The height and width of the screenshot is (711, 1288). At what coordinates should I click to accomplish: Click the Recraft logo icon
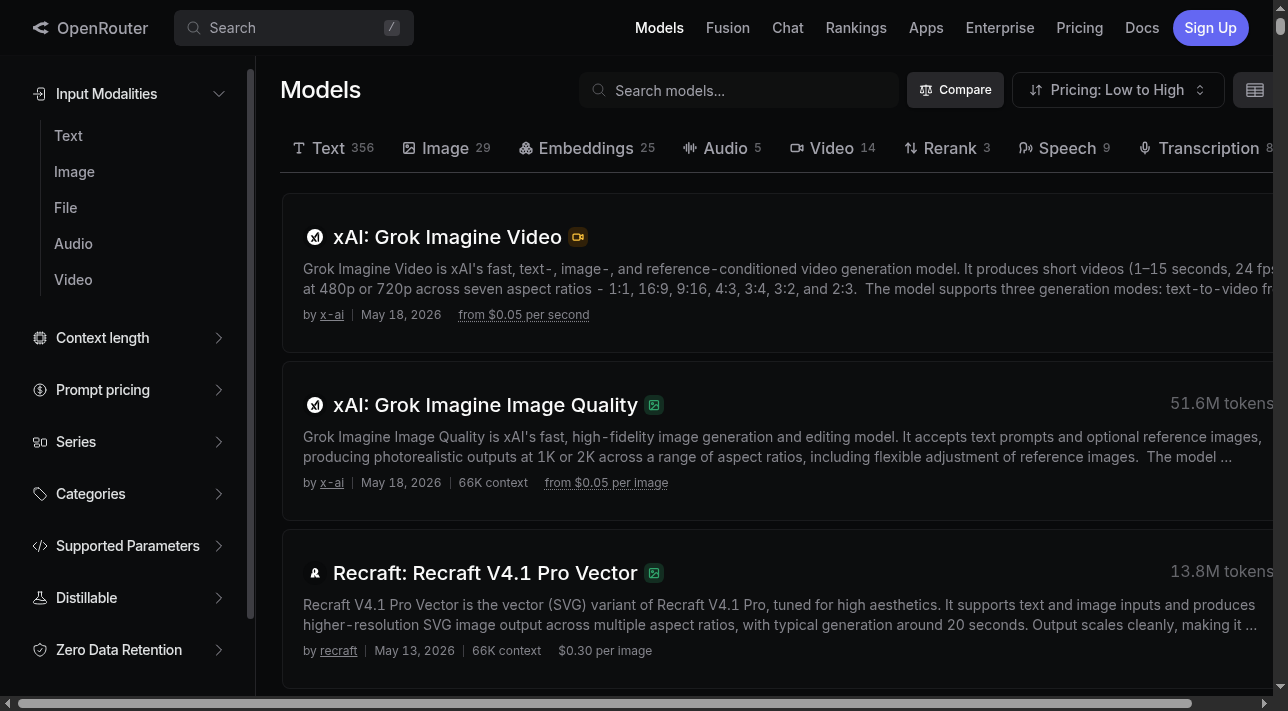click(315, 573)
